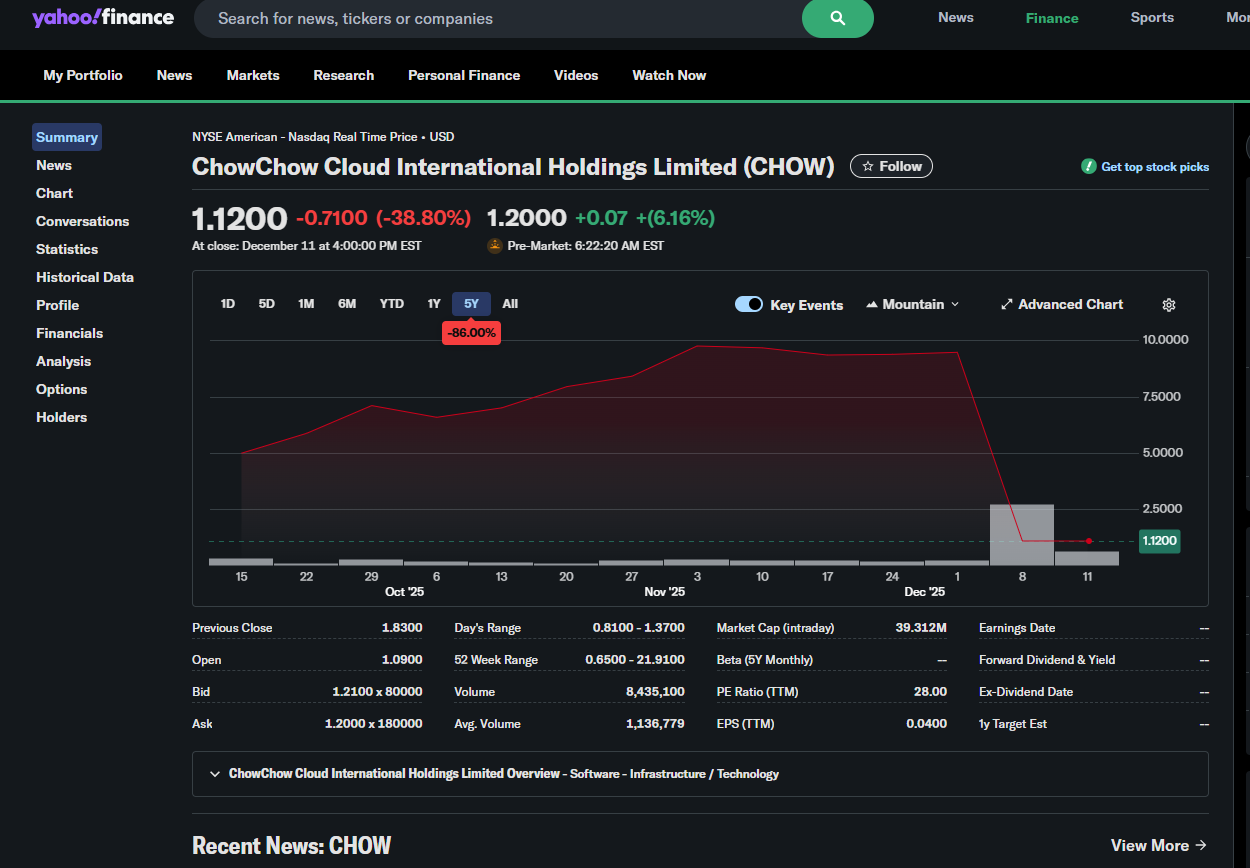This screenshot has height=868, width=1250.
Task: Open My Portfolio in the nav bar
Action: pos(83,76)
